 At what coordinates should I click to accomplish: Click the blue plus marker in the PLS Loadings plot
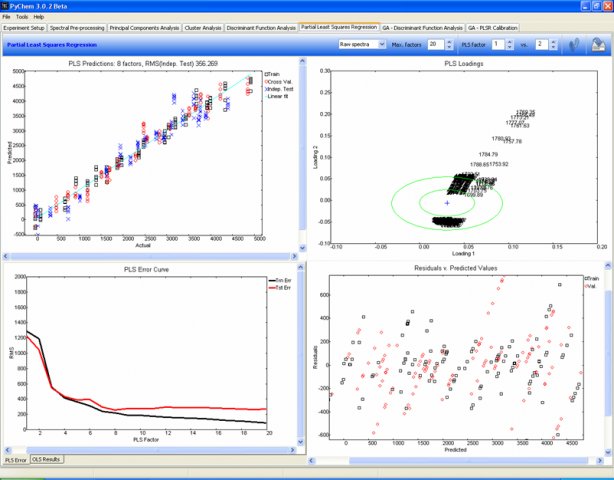tap(447, 203)
